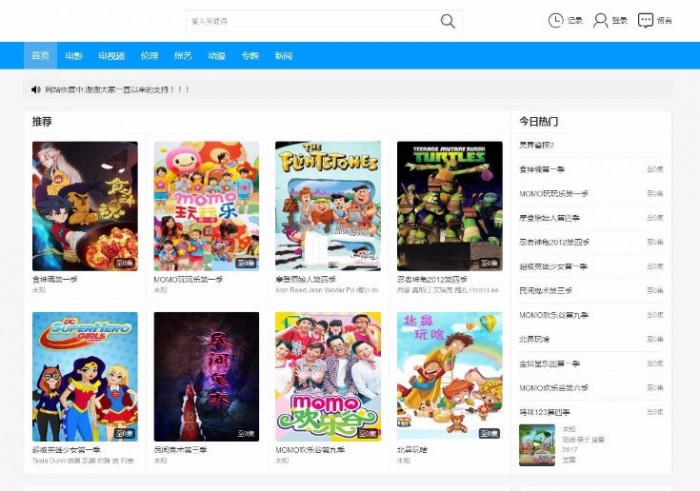Open the 新闻 news tab
Viewport: 700px width, 491px height.
pyautogui.click(x=284, y=56)
